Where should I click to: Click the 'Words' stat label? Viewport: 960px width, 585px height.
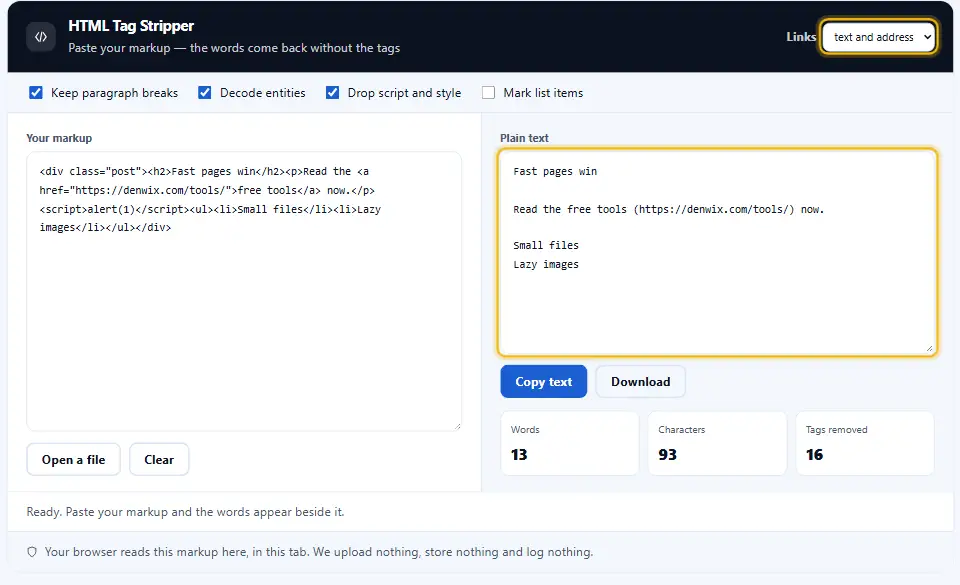[x=525, y=430]
